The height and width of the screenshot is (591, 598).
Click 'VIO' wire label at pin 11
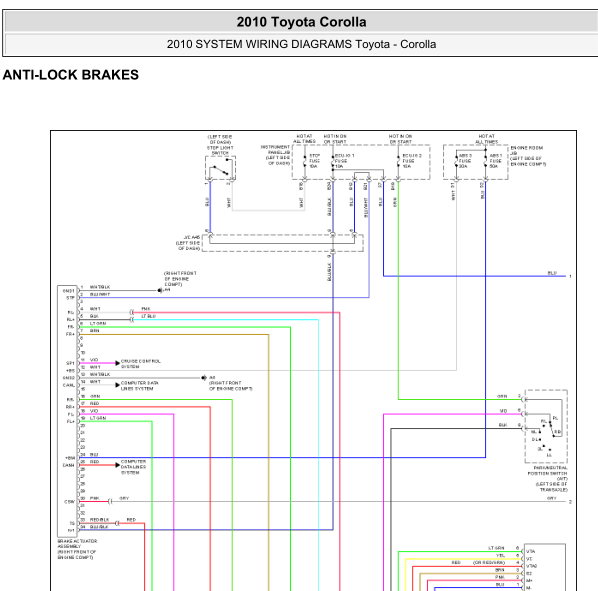94,360
